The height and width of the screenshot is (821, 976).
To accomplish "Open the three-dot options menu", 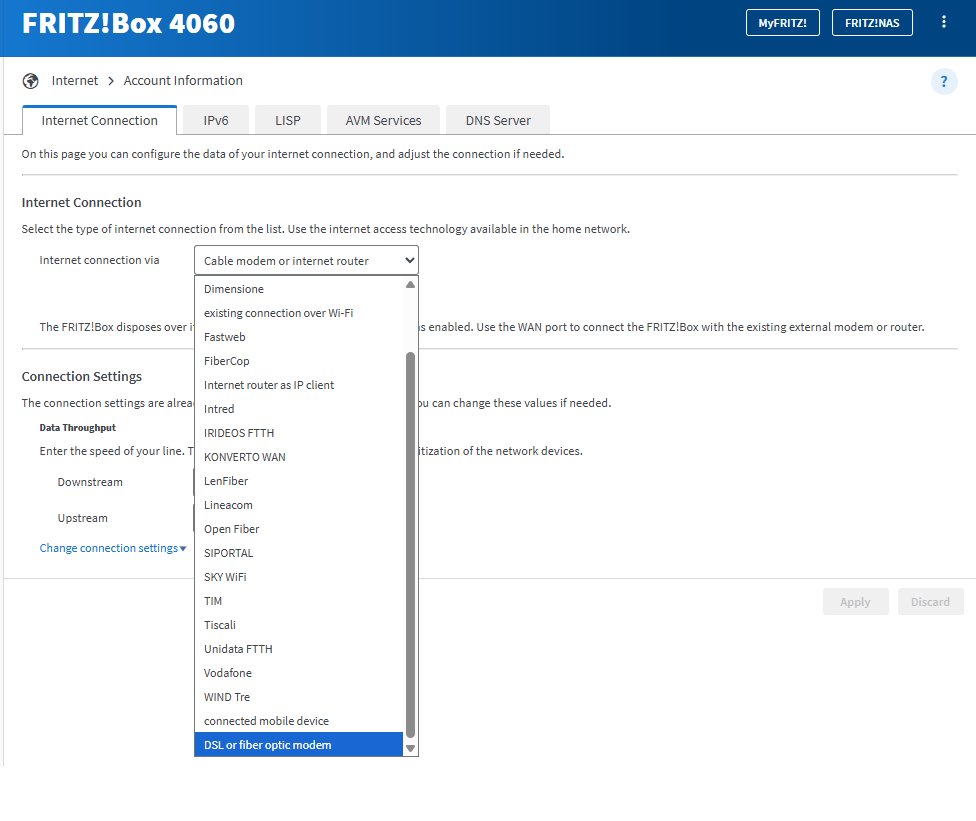I will point(944,22).
